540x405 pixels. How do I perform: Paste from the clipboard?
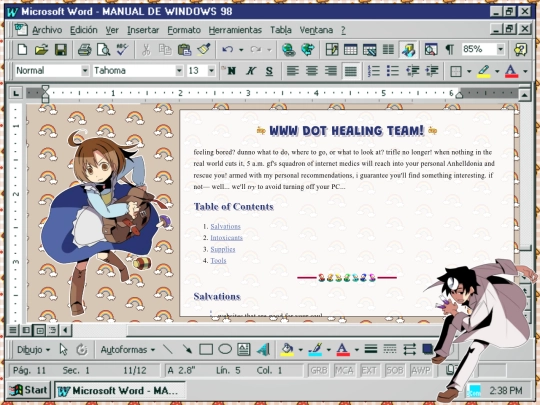click(184, 50)
